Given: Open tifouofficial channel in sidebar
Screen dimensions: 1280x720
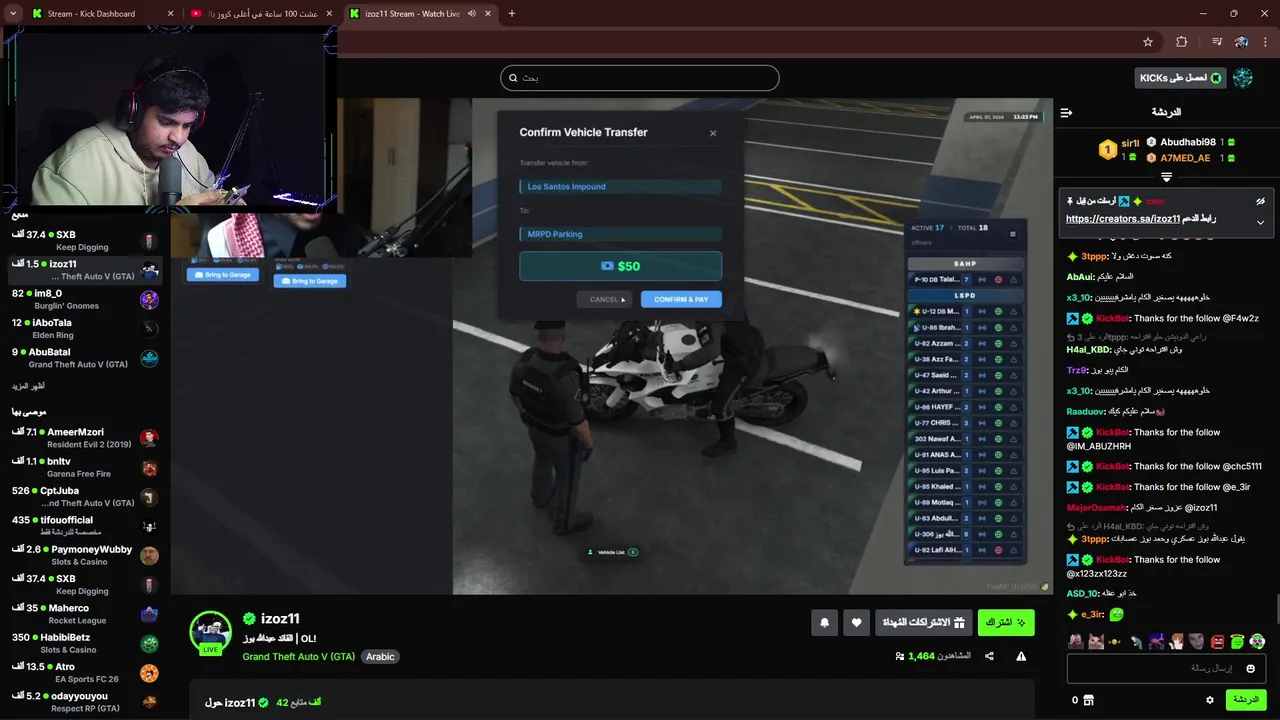Looking at the screenshot, I should [x=85, y=526].
